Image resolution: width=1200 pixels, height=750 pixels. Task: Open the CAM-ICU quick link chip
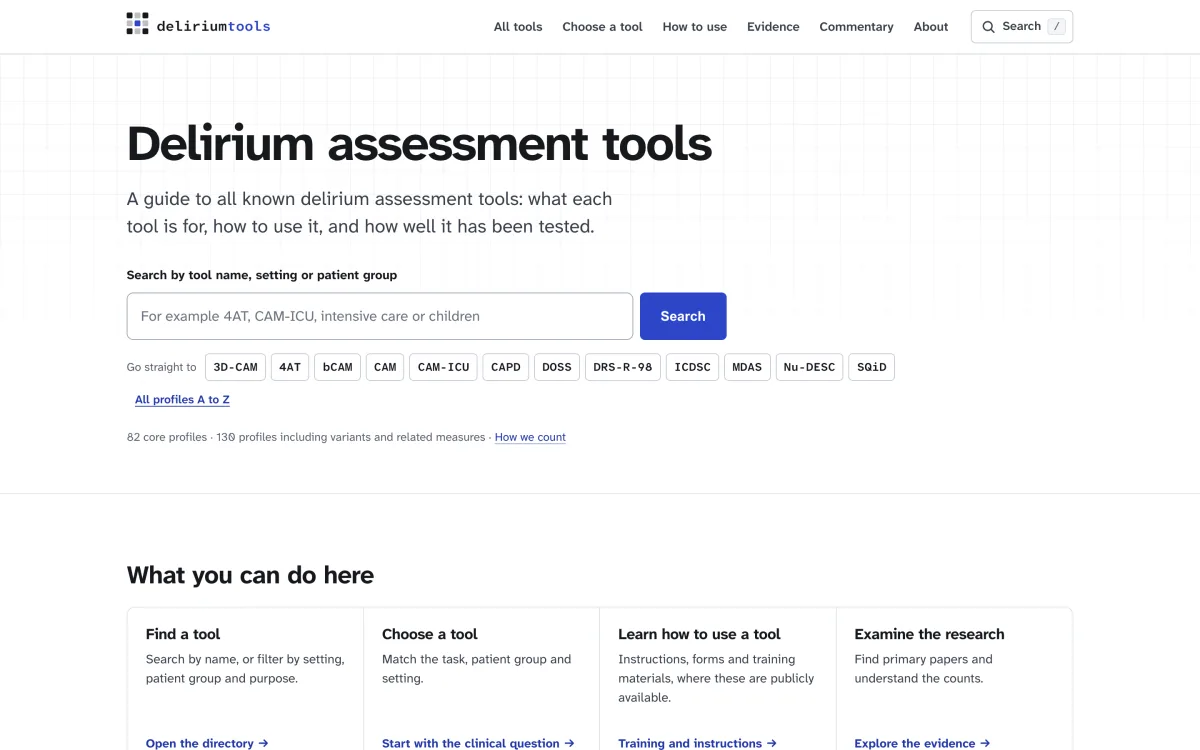coord(443,367)
